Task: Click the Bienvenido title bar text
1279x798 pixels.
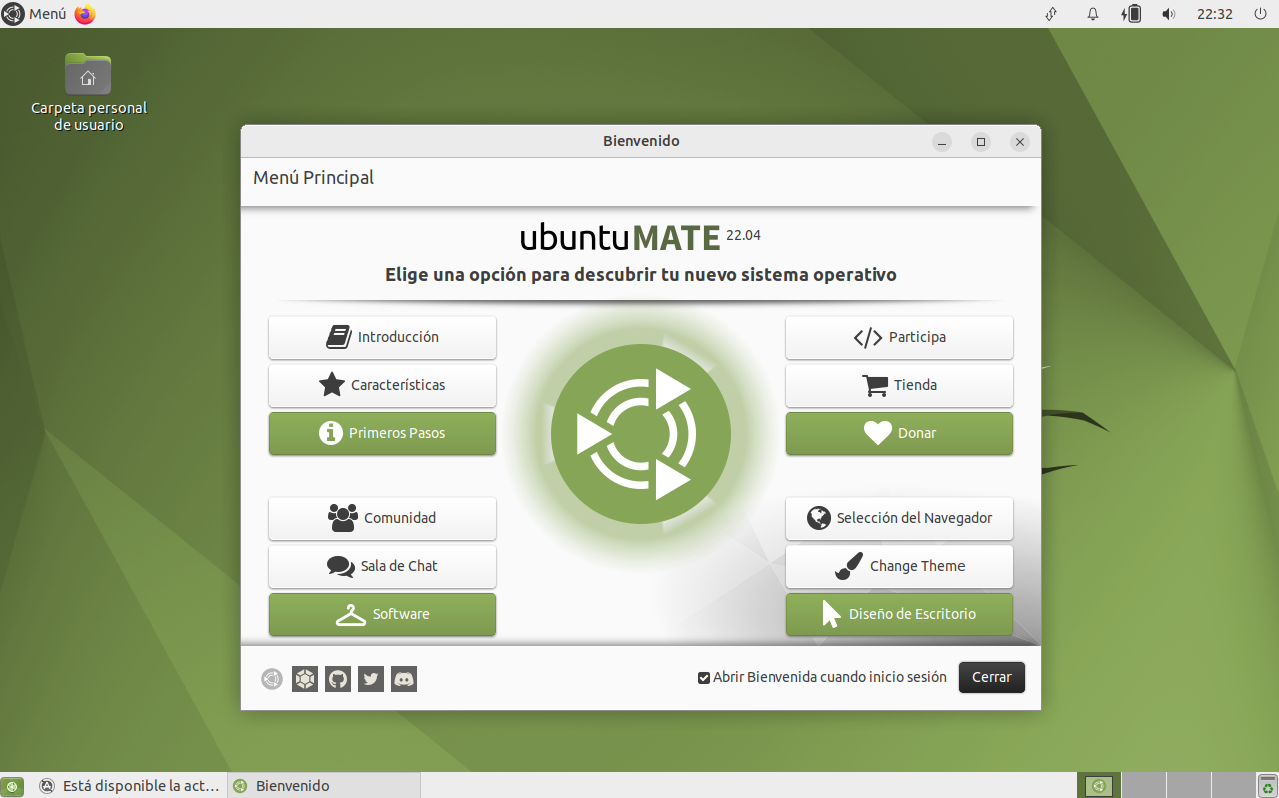Action: point(641,141)
